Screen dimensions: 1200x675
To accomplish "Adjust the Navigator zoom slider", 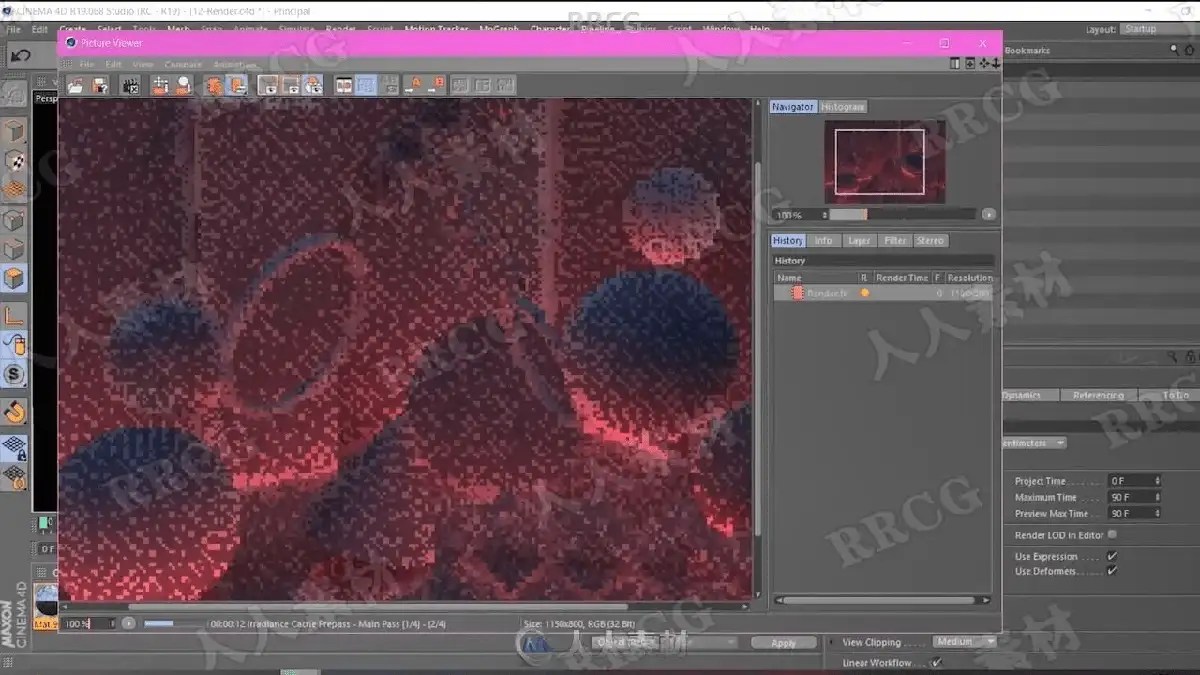I will [x=902, y=215].
